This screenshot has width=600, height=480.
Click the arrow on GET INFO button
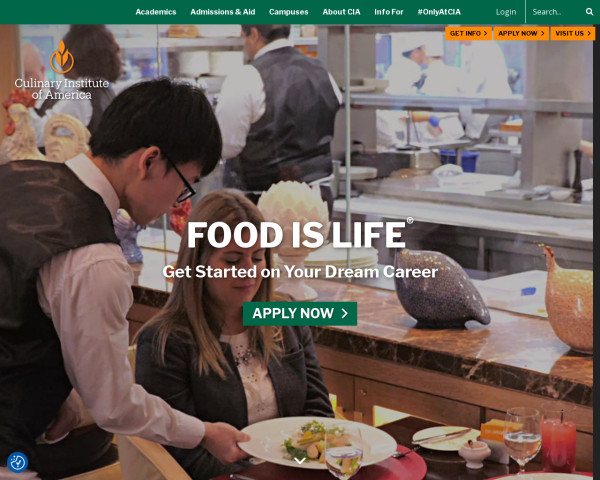pyautogui.click(x=485, y=33)
